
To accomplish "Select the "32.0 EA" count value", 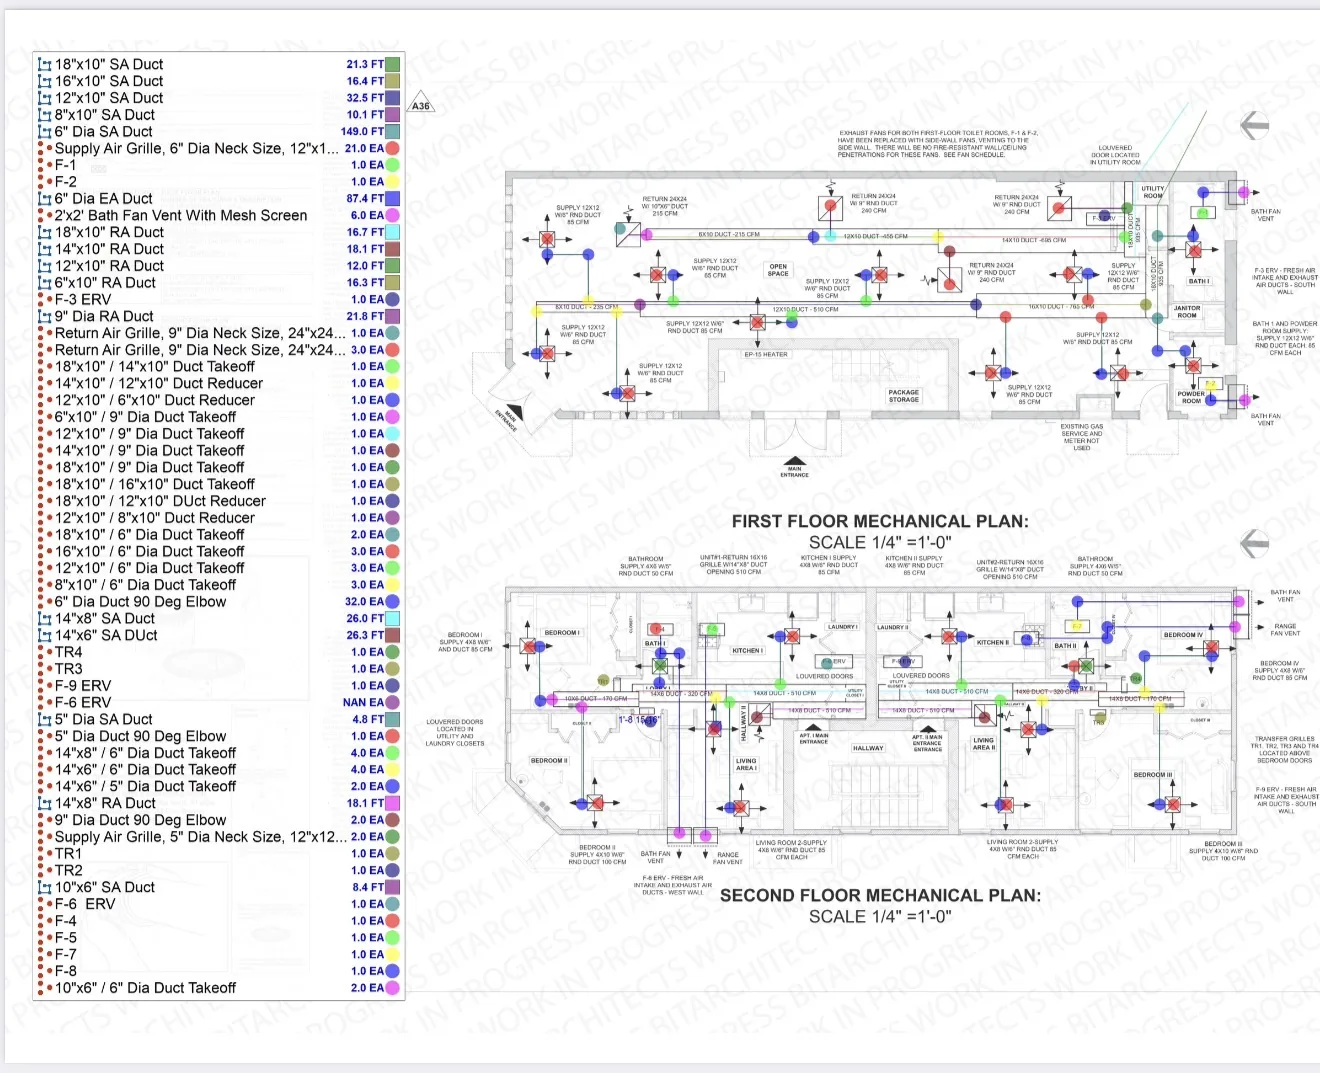I will tap(364, 601).
